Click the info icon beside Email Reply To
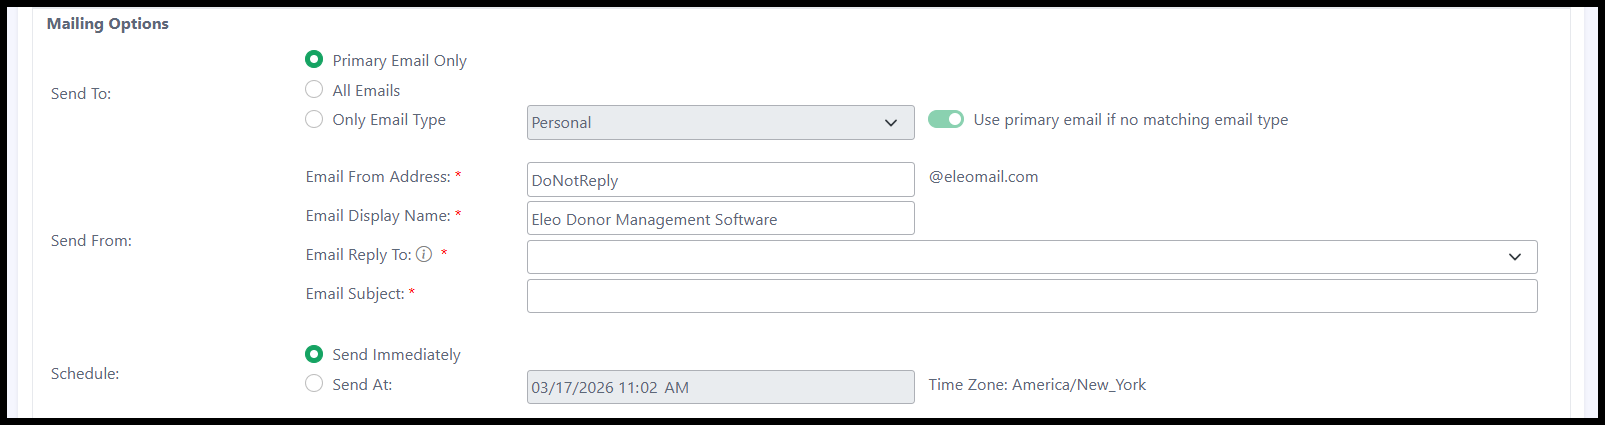 coord(424,254)
